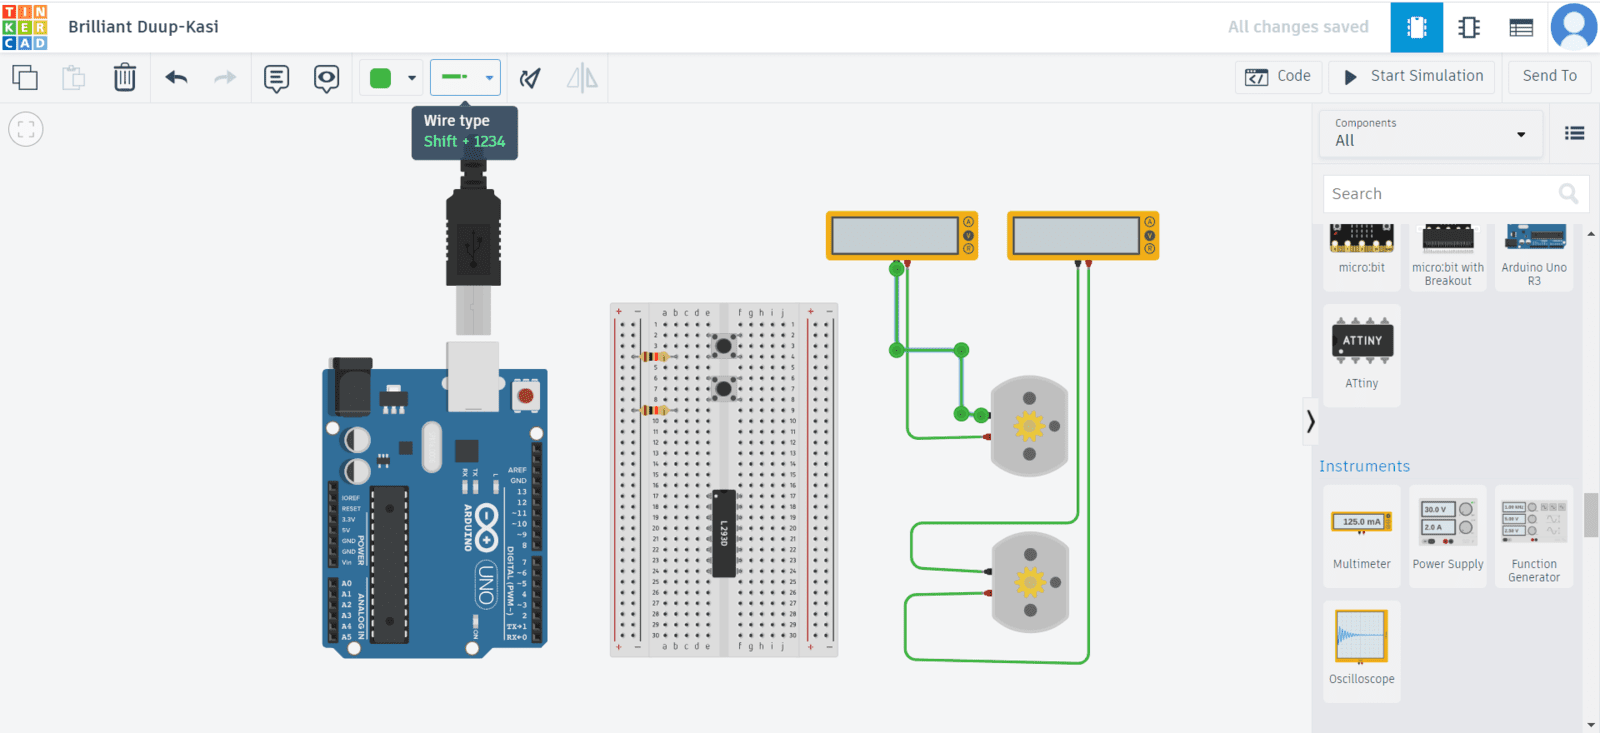Click the Copy icon in toolbar
This screenshot has width=1600, height=733.
coord(25,77)
